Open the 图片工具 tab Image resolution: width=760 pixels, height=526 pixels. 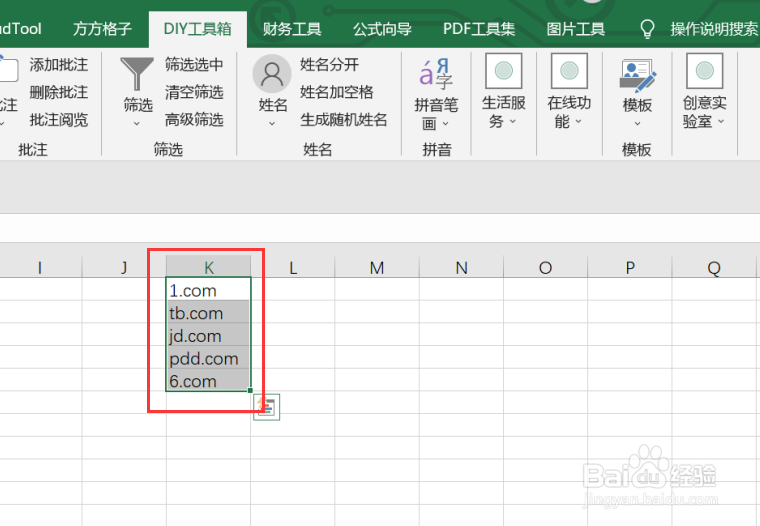(x=576, y=29)
